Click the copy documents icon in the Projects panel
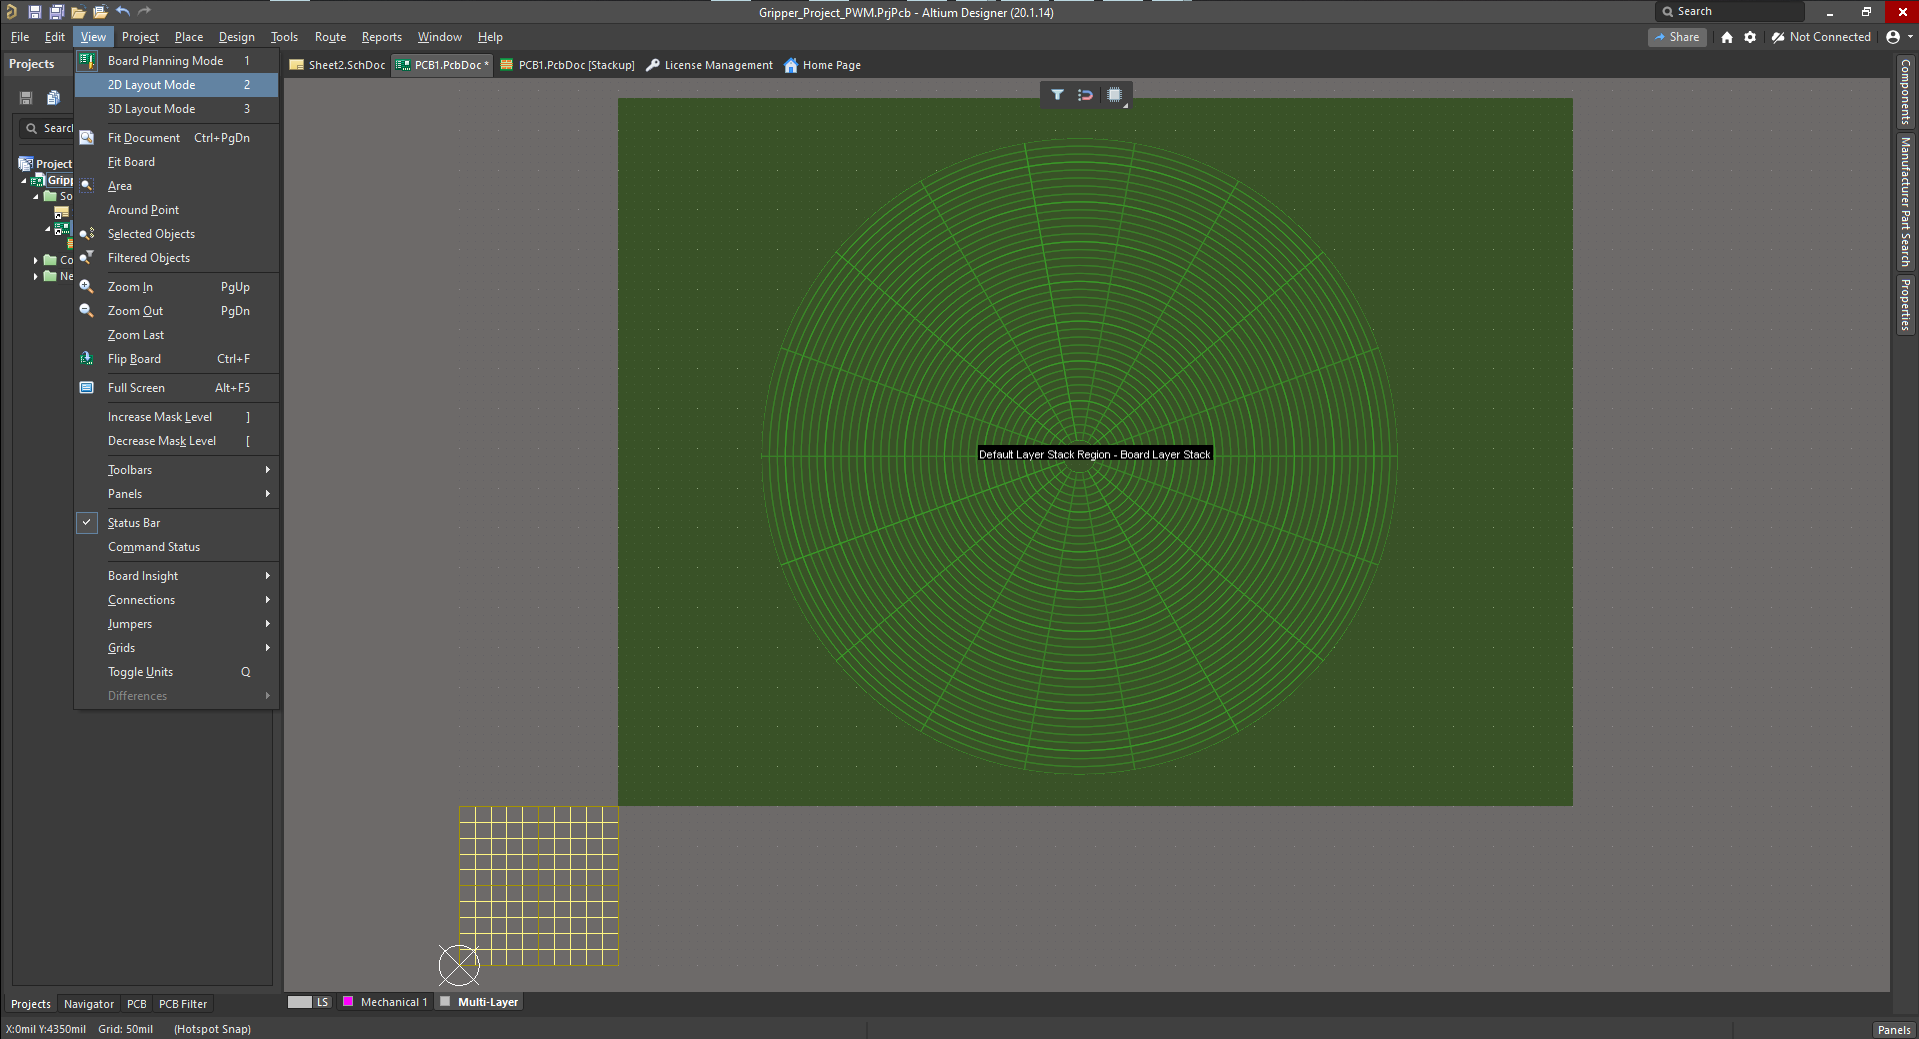Screen dimensions: 1919x1039 click(x=54, y=98)
